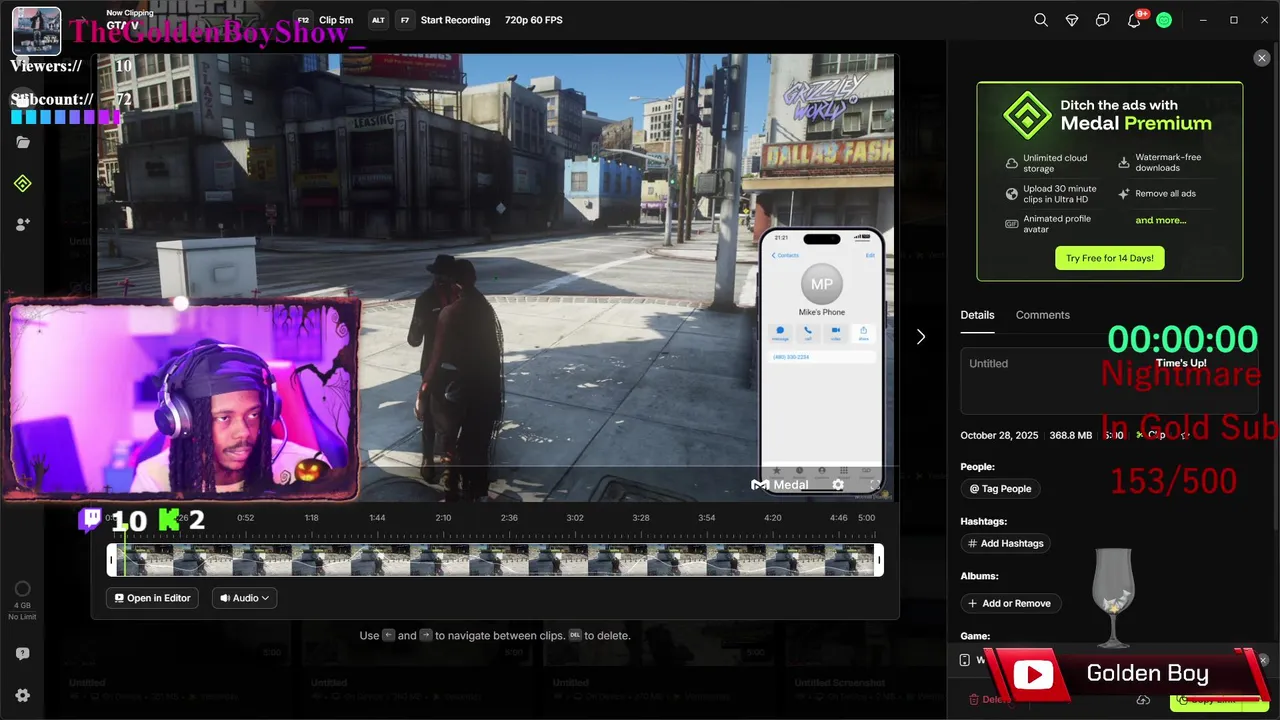Click 'October 28, 2025' date text
The image size is (1280, 720).
point(999,436)
